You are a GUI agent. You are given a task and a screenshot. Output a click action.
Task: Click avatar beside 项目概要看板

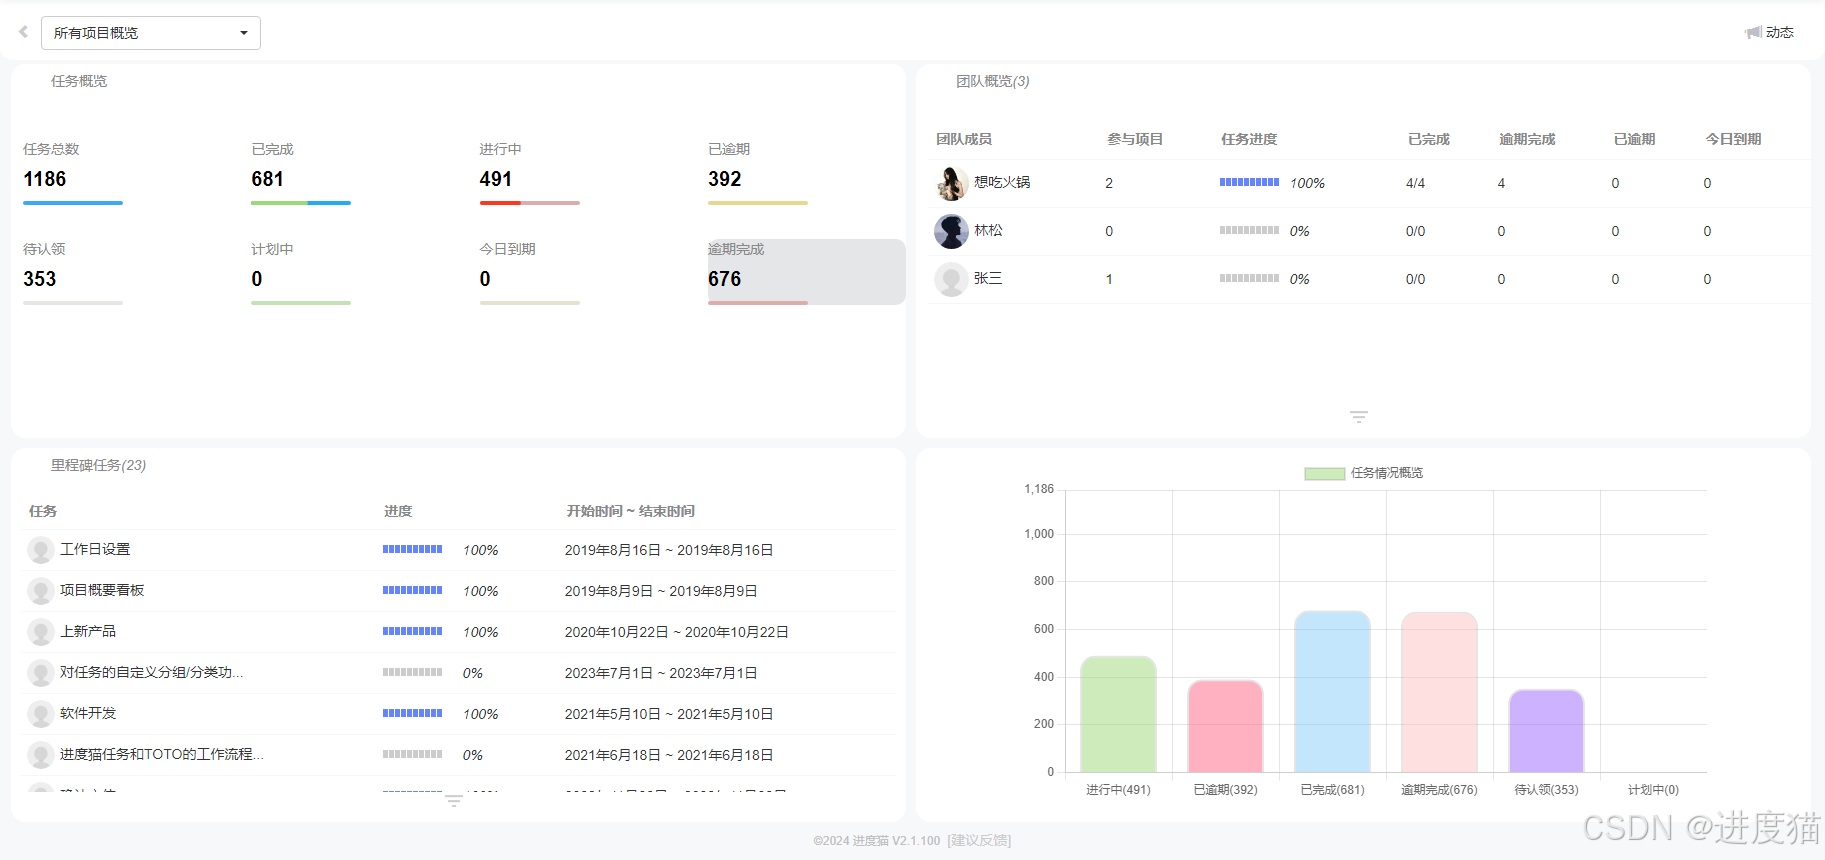[x=41, y=591]
